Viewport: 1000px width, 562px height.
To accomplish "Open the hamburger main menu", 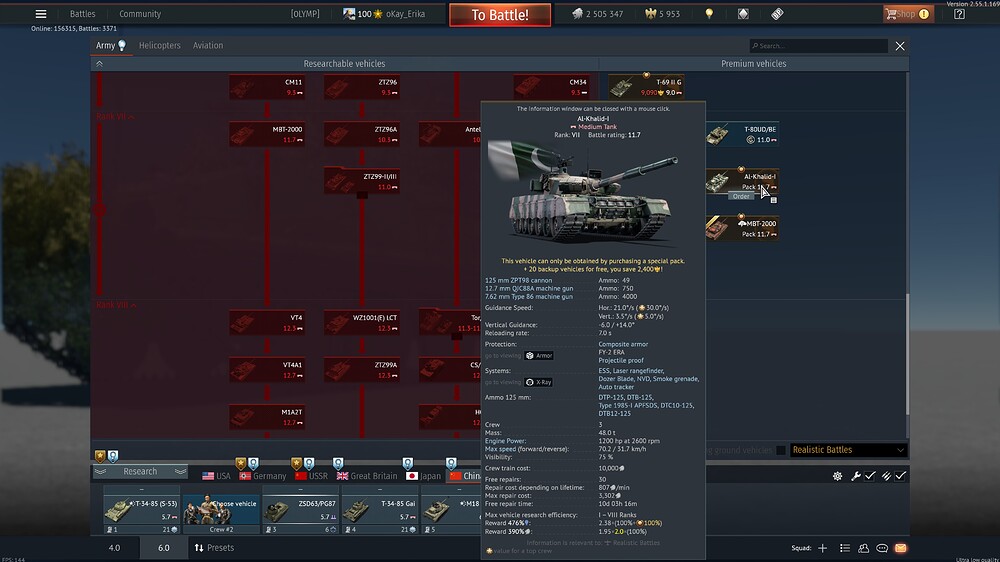I will point(41,14).
